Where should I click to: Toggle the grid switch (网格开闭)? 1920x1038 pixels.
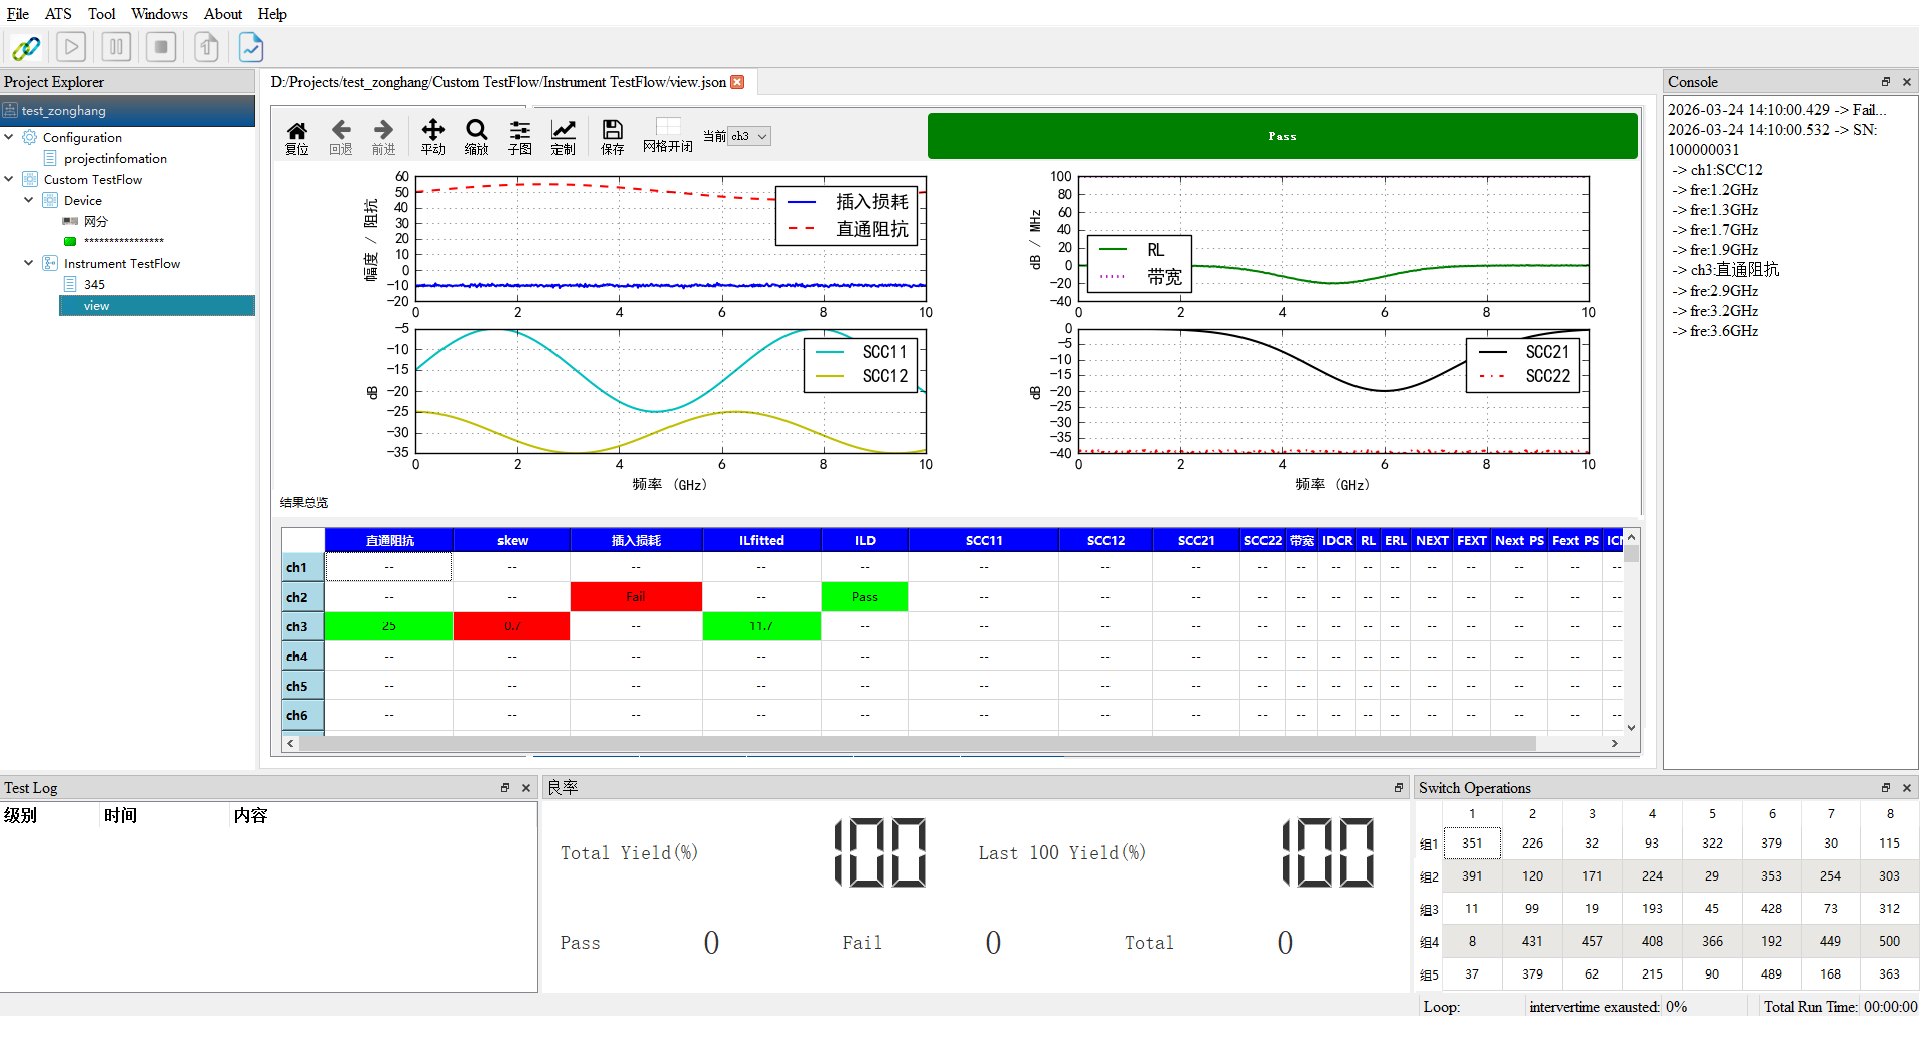tap(668, 134)
